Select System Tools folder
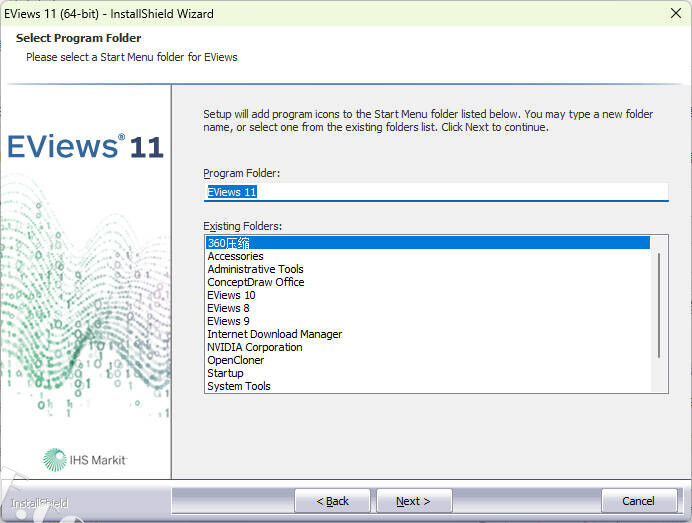 pyautogui.click(x=238, y=386)
